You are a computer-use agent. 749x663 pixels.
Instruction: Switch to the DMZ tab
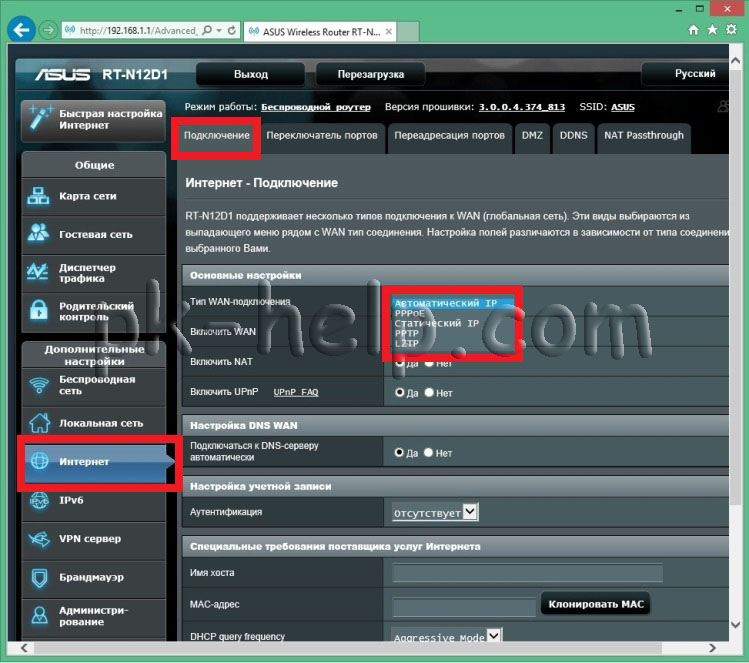tap(532, 136)
